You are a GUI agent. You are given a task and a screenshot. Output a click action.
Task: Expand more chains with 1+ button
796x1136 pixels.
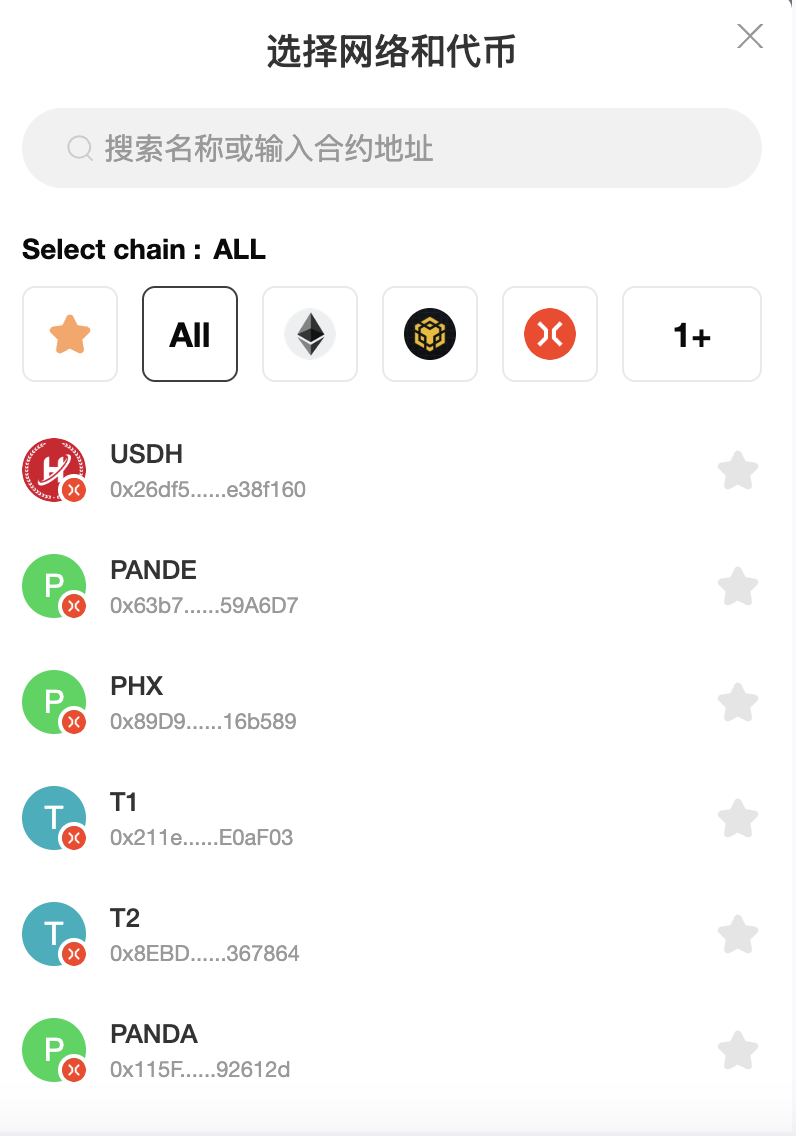click(692, 334)
